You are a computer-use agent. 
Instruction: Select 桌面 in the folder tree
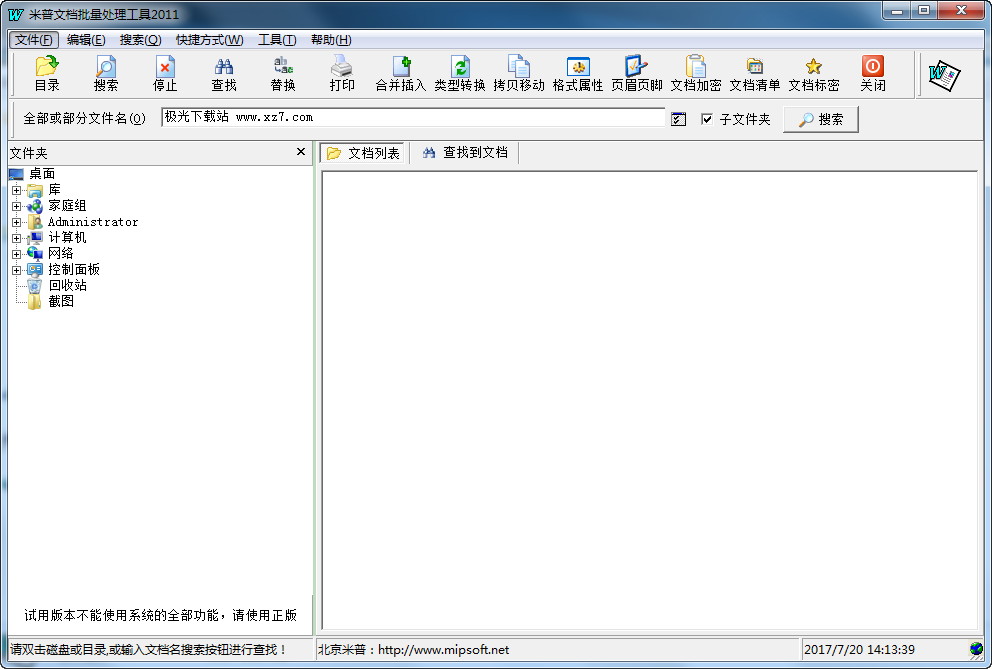[x=42, y=173]
